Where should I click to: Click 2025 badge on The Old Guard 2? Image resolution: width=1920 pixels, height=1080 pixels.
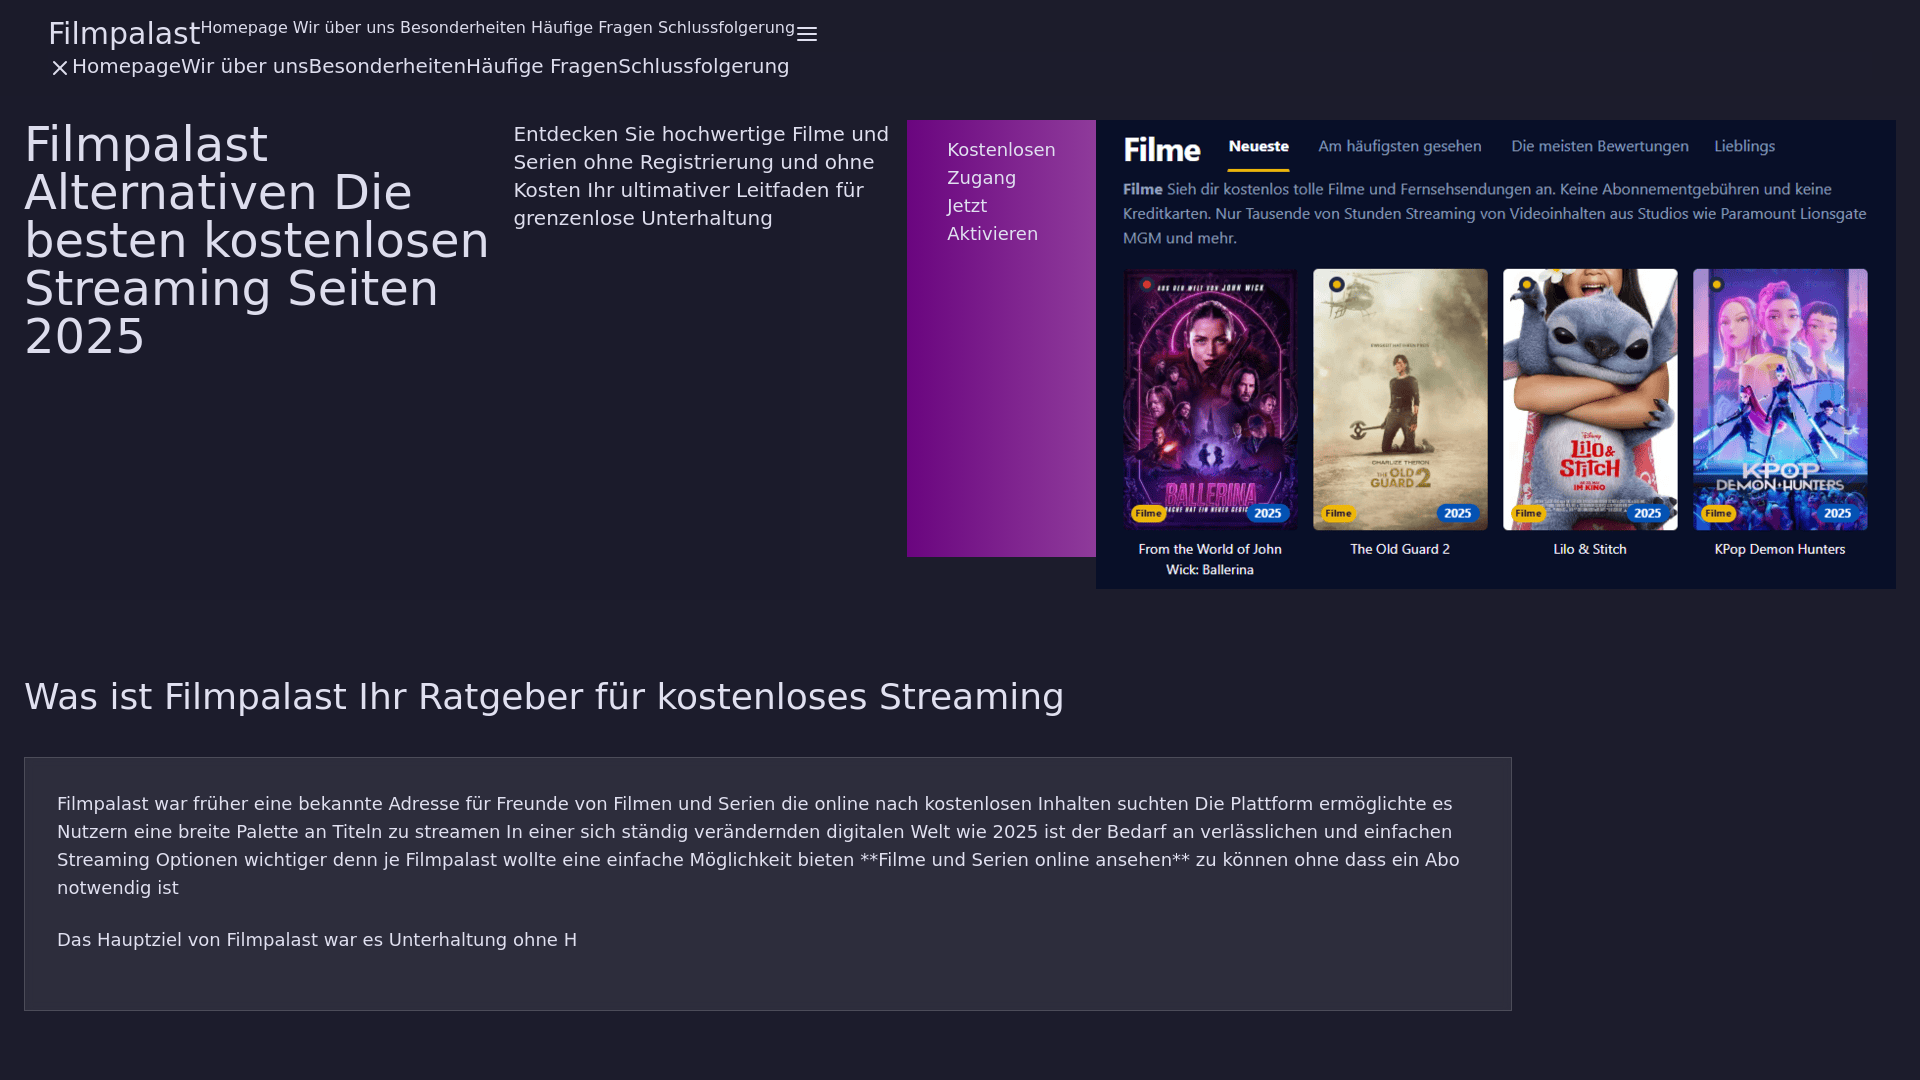[1458, 514]
